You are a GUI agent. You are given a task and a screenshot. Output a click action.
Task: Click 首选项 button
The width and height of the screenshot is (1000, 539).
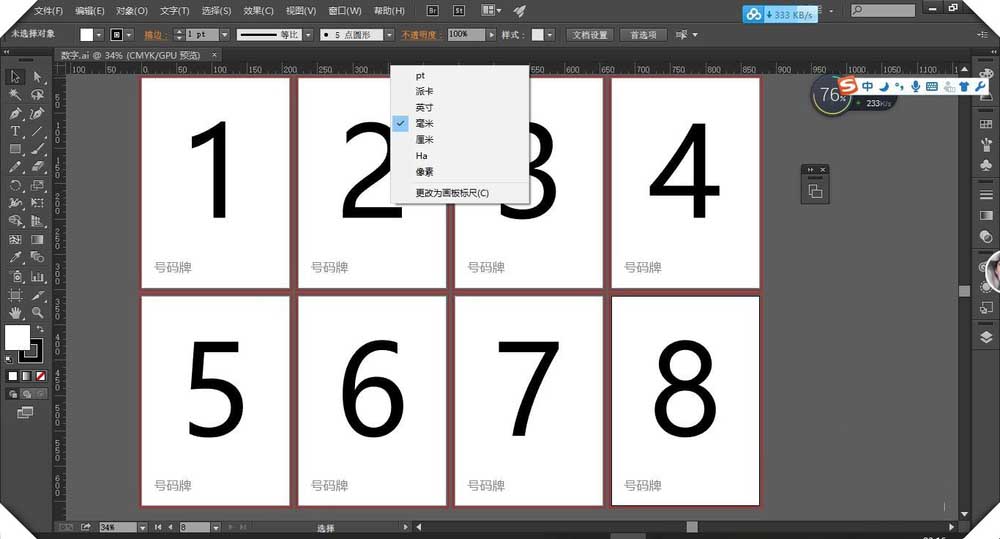click(x=643, y=34)
